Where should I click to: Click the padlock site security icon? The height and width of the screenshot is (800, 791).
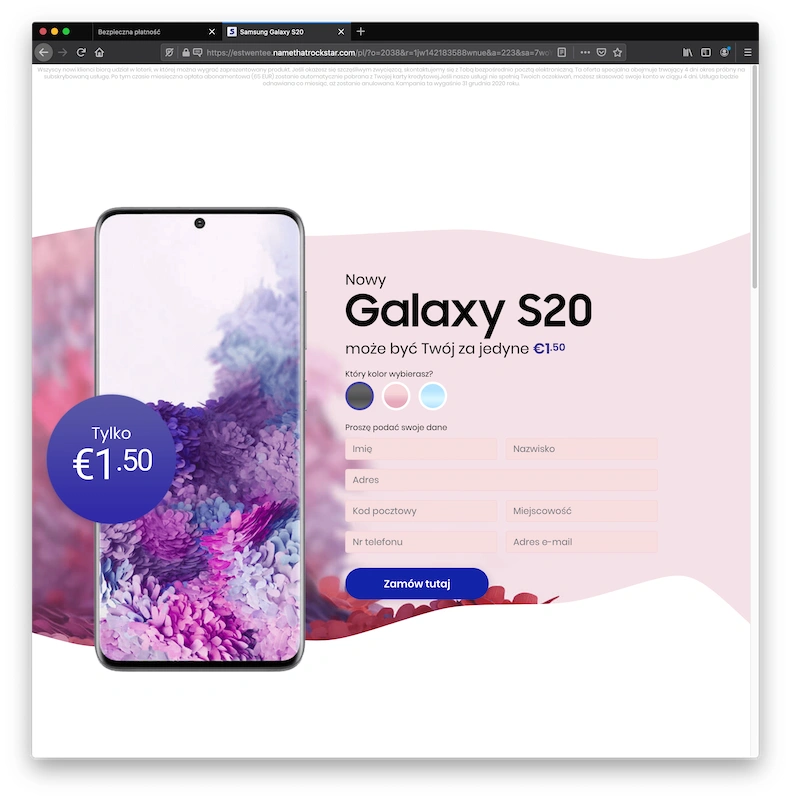186,52
